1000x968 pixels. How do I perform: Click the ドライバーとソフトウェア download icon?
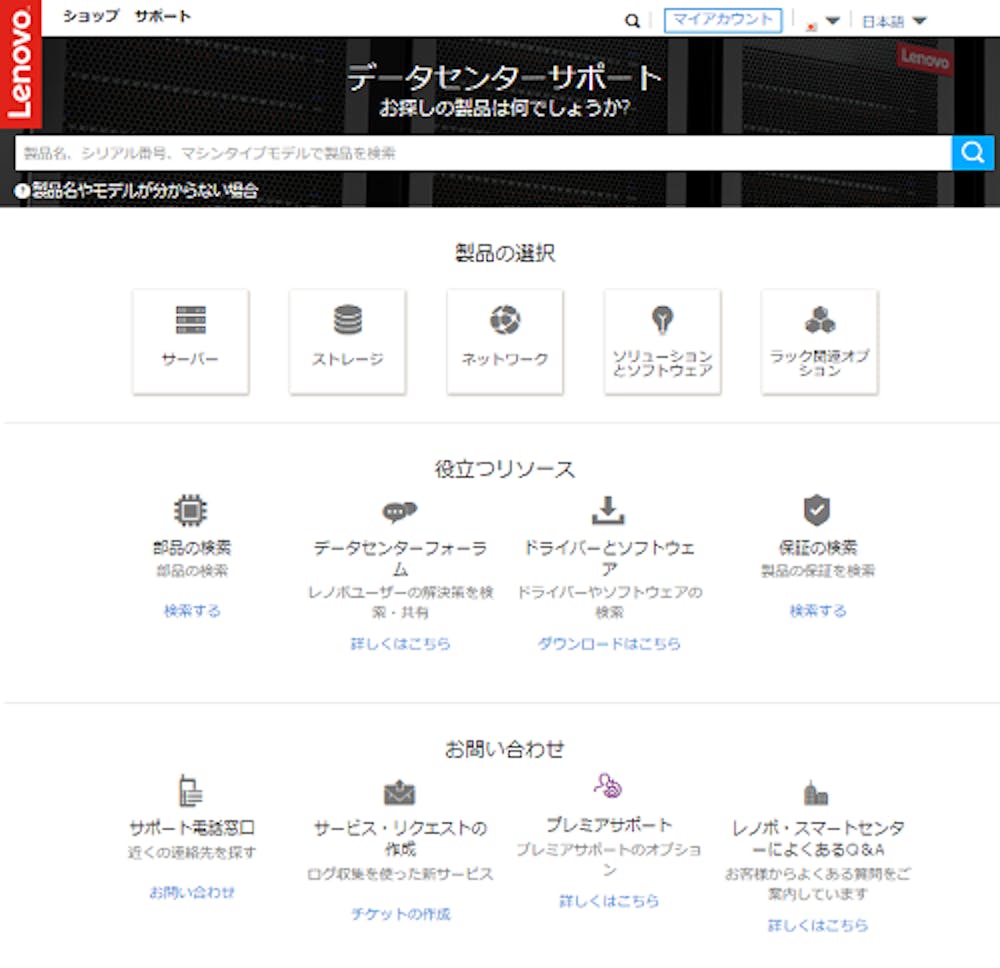pyautogui.click(x=608, y=510)
